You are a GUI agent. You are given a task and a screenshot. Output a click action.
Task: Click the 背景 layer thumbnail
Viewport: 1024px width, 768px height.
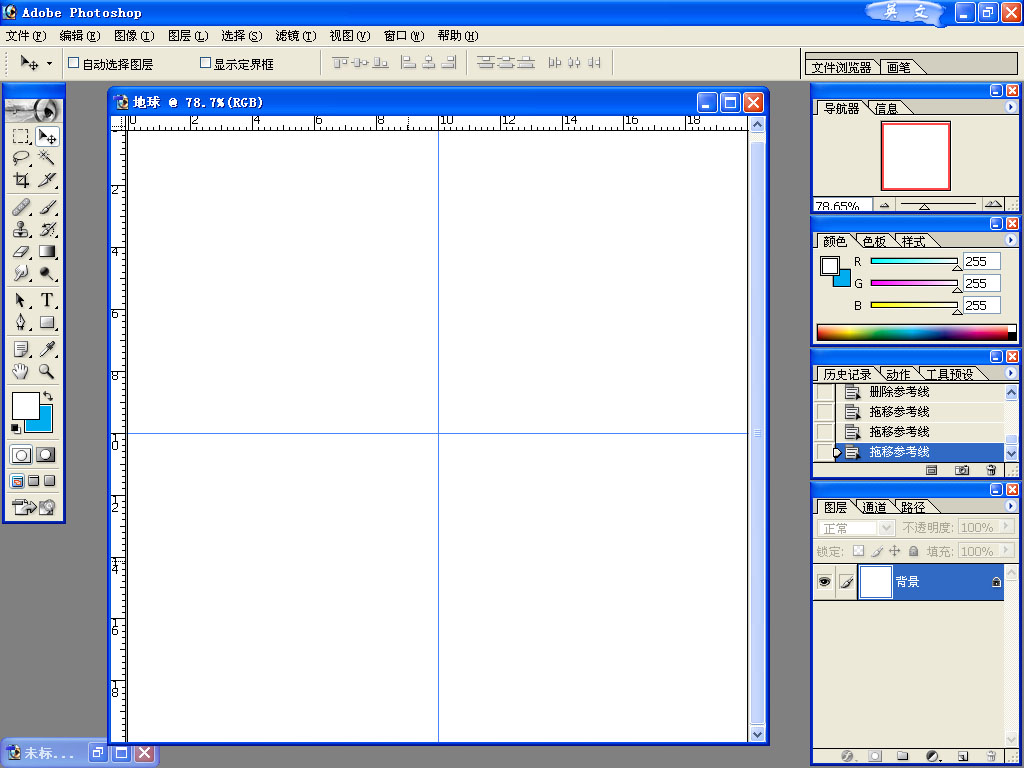click(x=875, y=581)
